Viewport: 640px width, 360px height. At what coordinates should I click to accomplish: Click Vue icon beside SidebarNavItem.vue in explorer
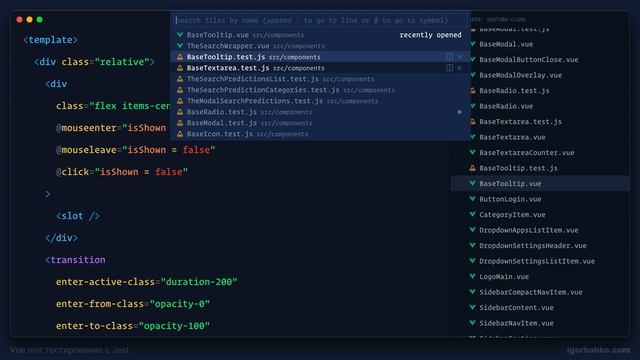[473, 323]
